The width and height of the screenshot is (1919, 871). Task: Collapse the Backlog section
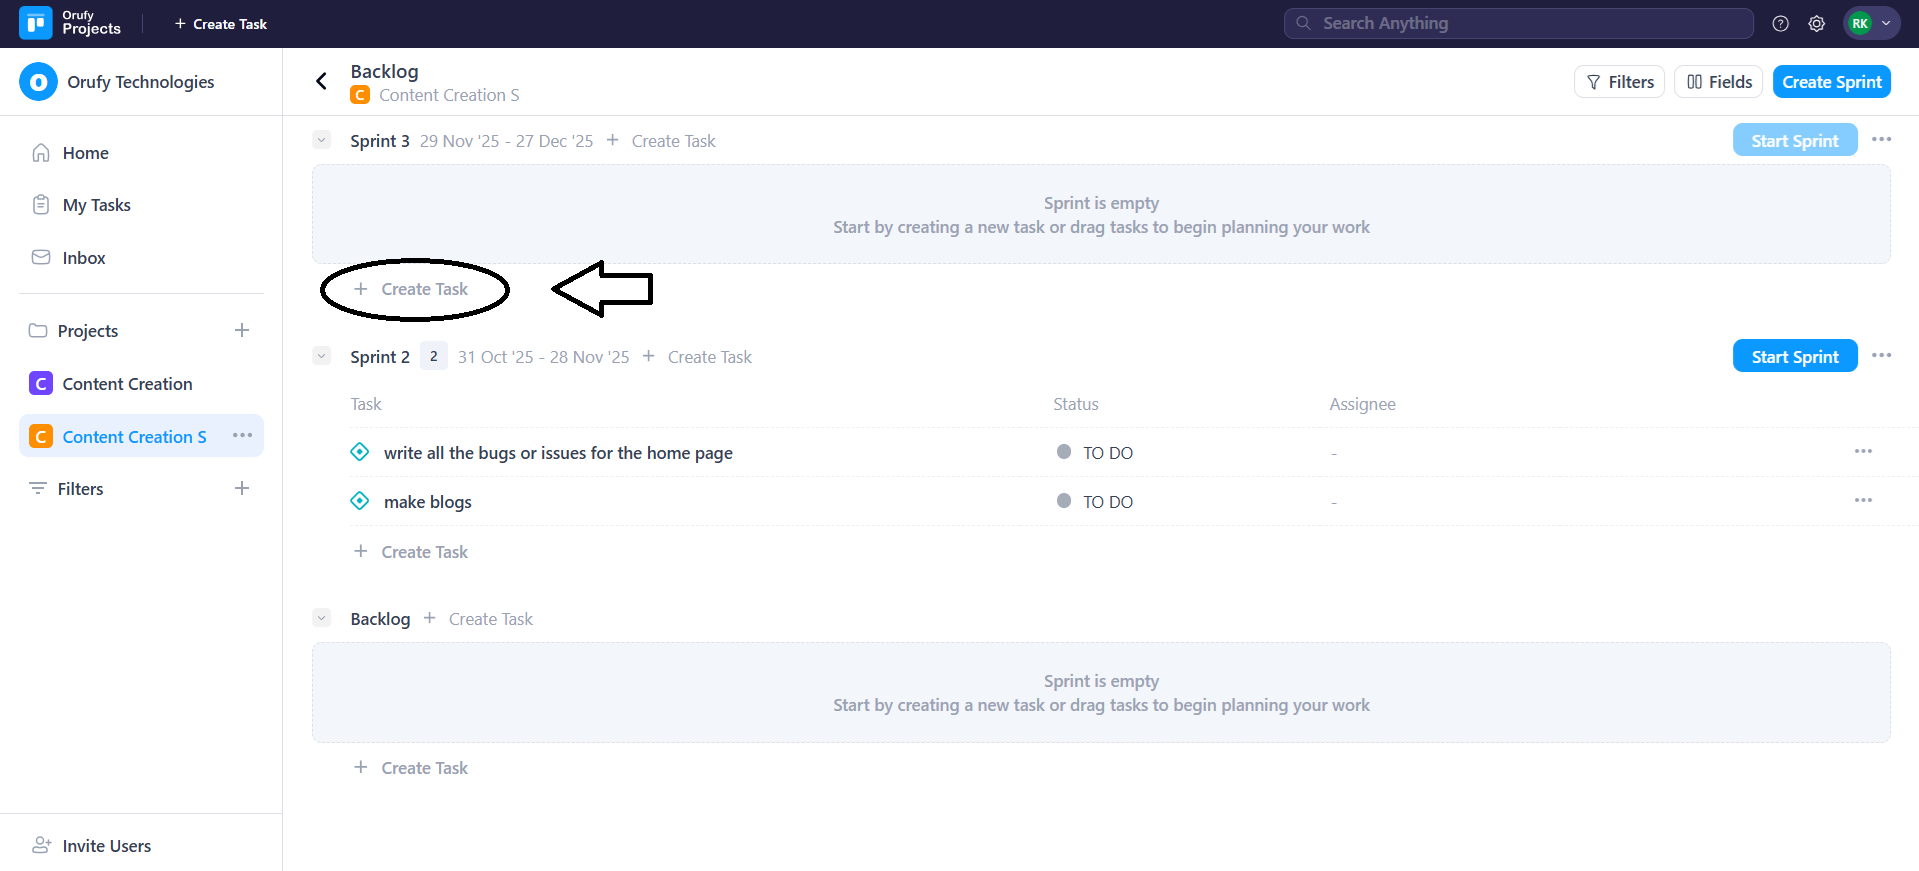pos(321,618)
